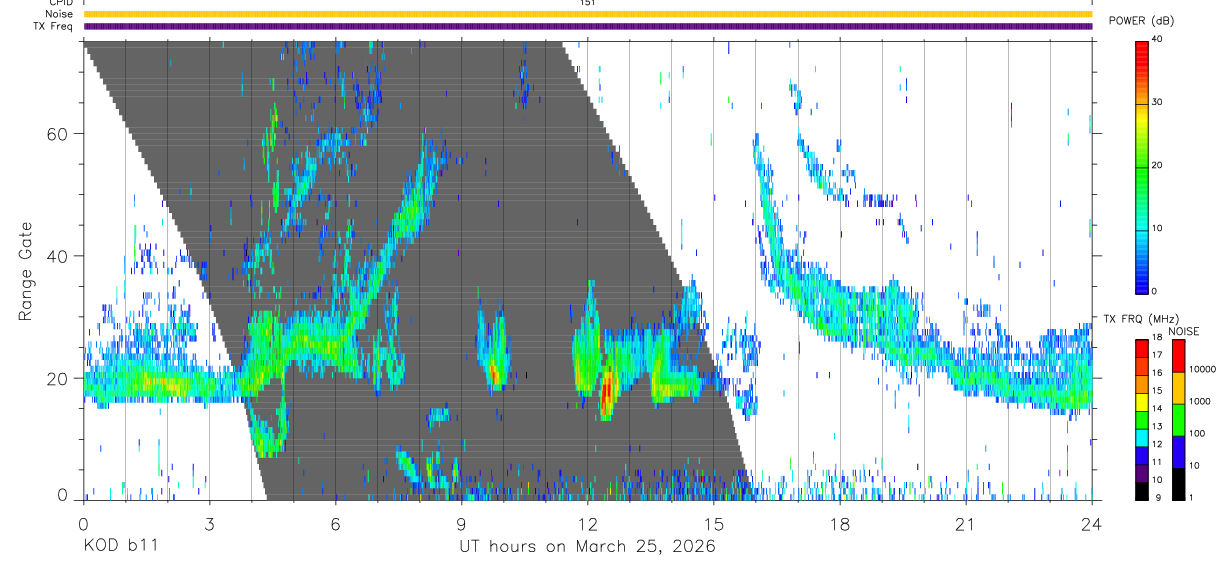1228x567 pixels.
Task: Click the "UT hours on March 25, 2026" caption
Action: 587,548
